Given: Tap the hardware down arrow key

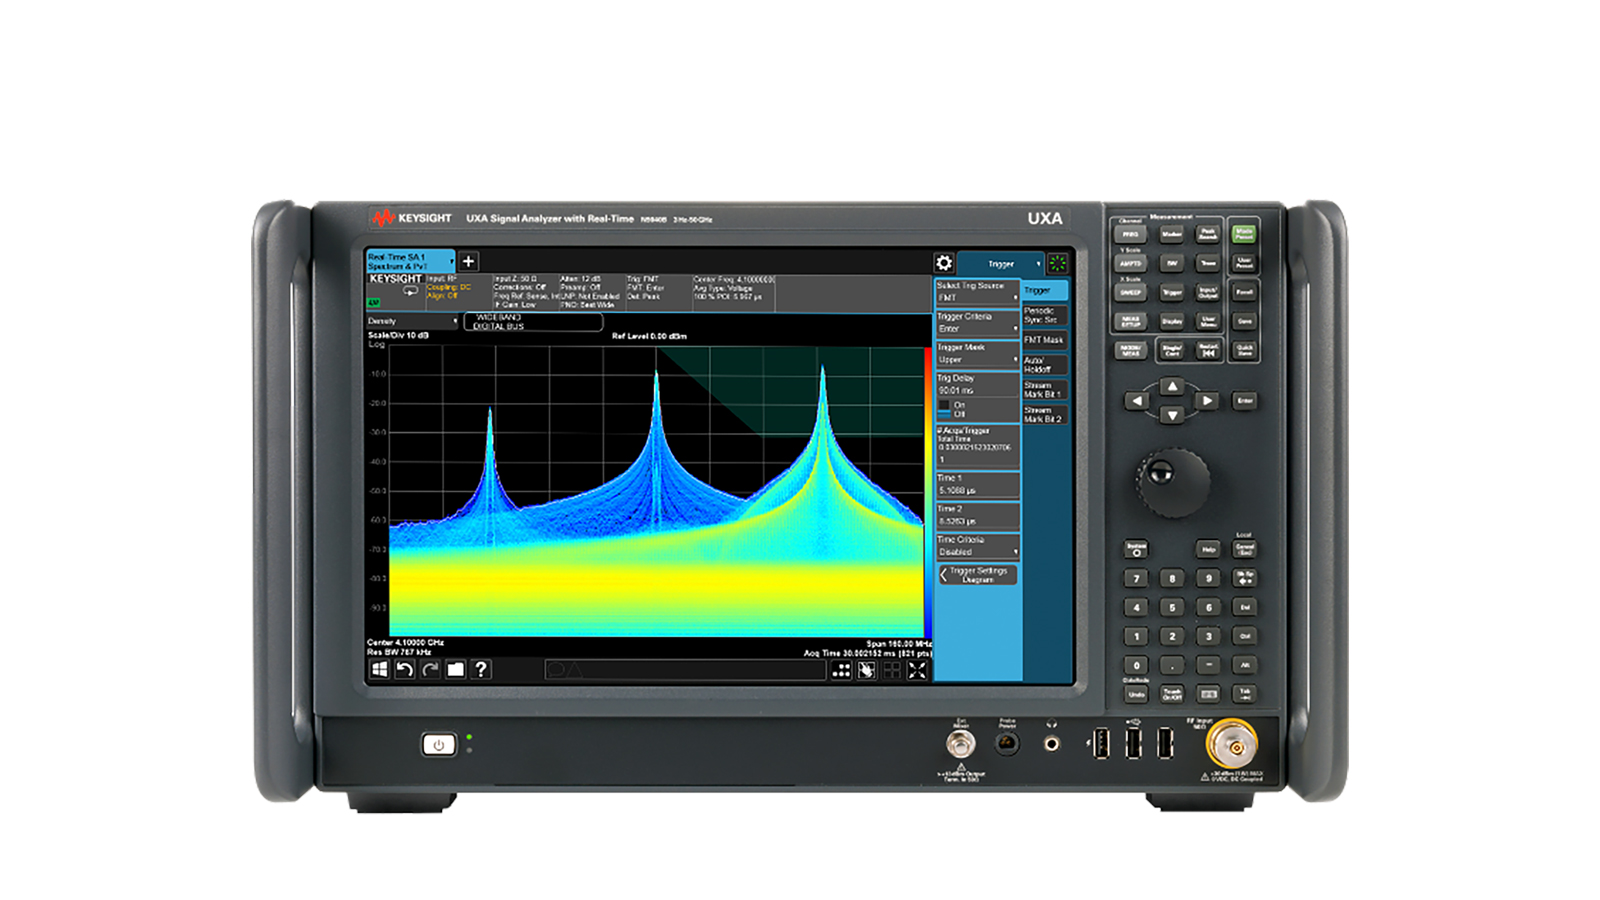Looking at the screenshot, I should tap(1172, 414).
